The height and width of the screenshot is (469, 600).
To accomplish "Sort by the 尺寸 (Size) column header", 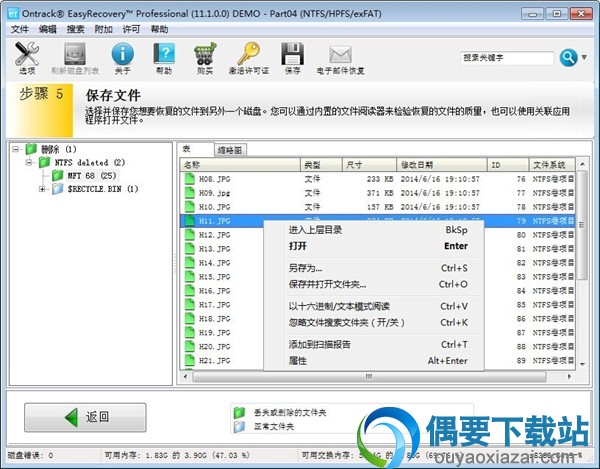I will pos(369,165).
